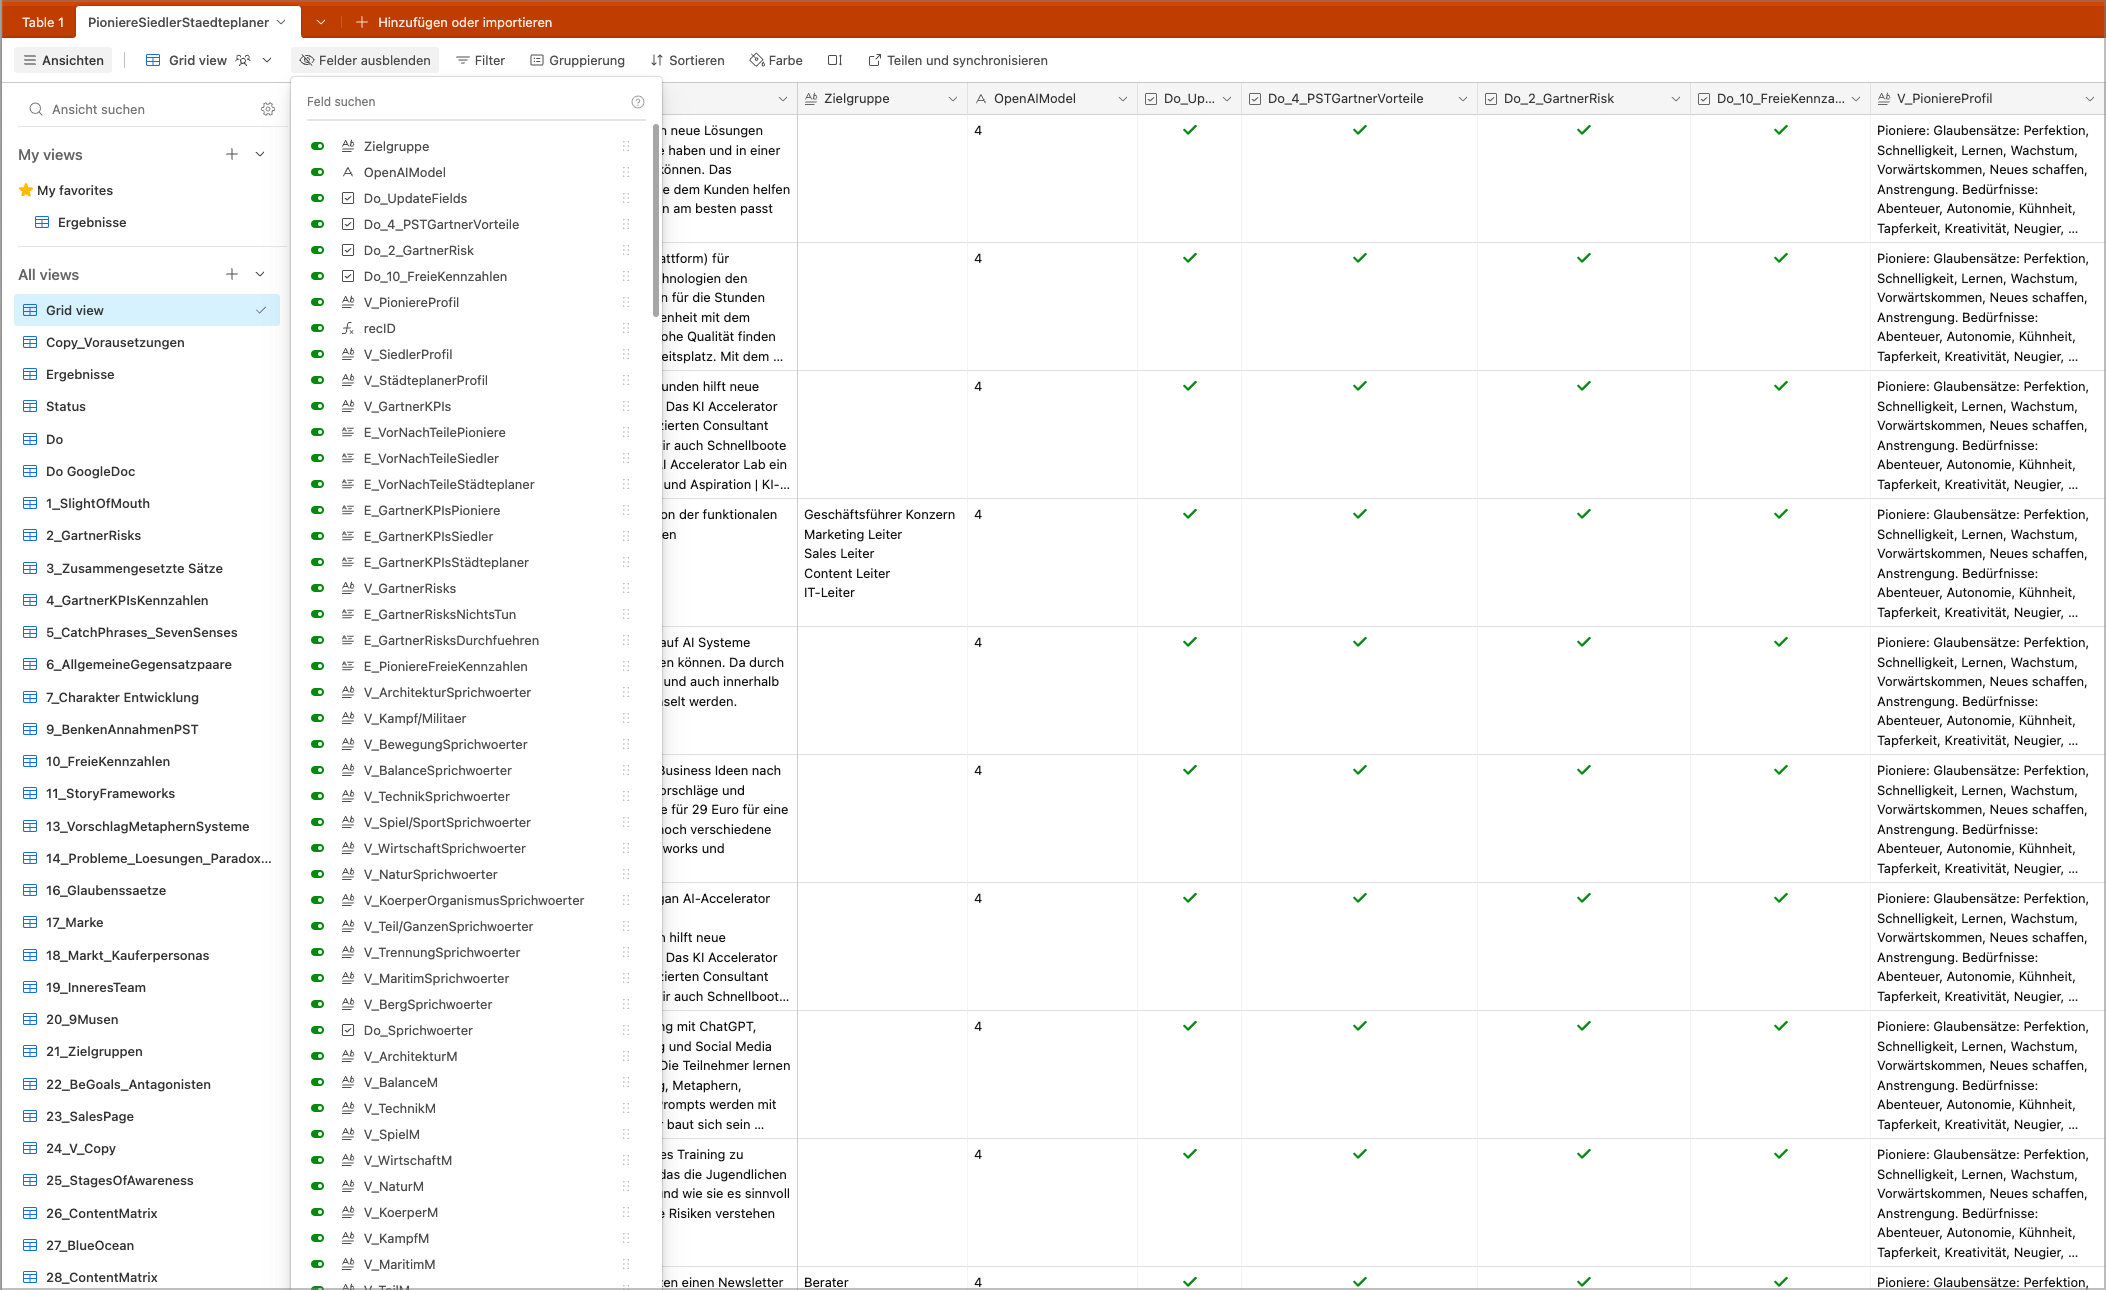Viewport: 2106px width, 1290px height.
Task: Toggle visibility of Zielgruppe field
Action: click(x=317, y=146)
